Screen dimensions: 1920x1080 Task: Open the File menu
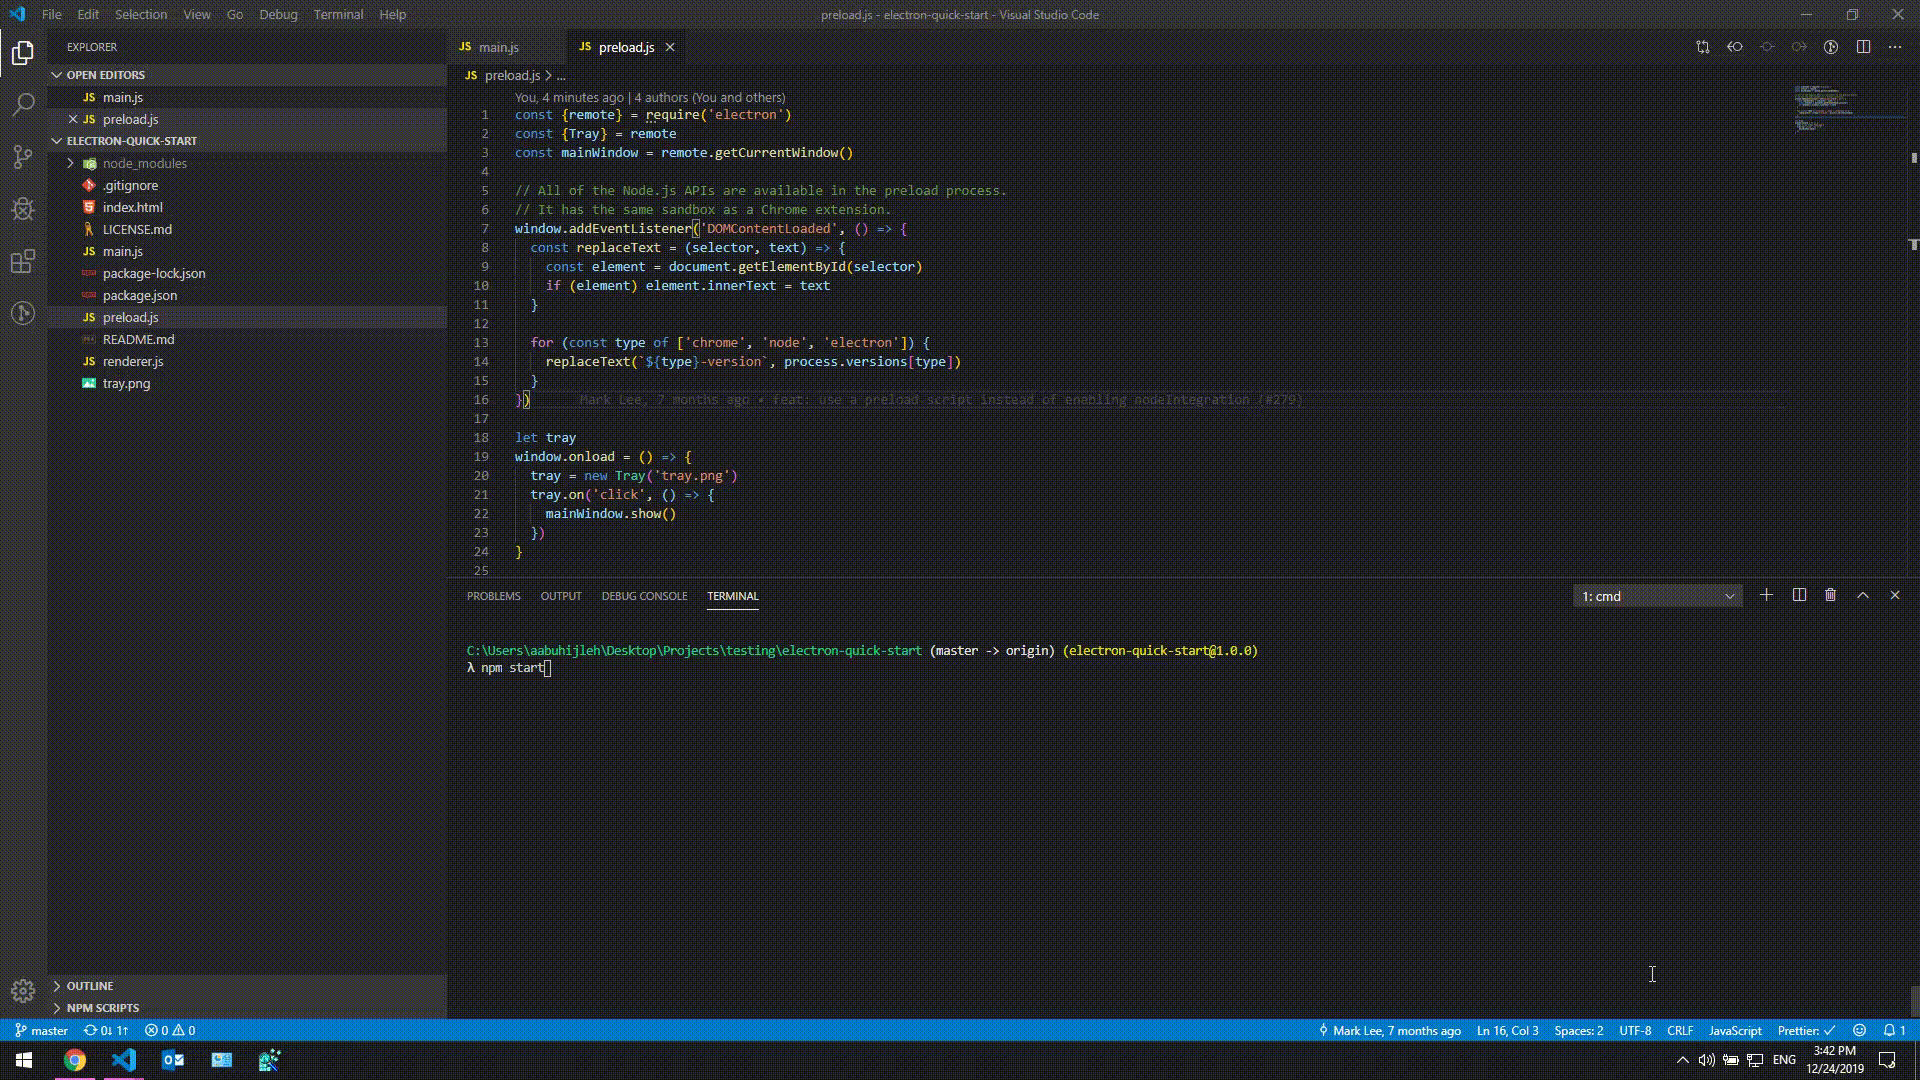(52, 14)
